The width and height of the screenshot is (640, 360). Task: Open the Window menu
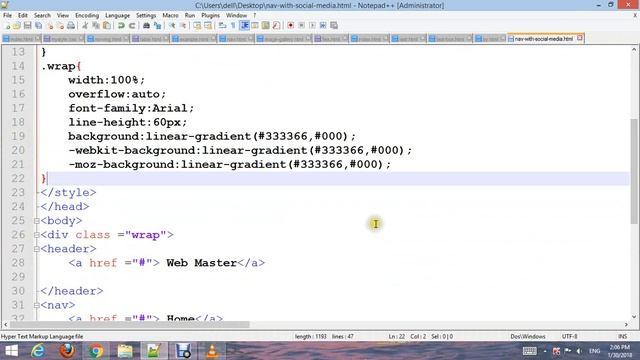pyautogui.click(x=236, y=16)
